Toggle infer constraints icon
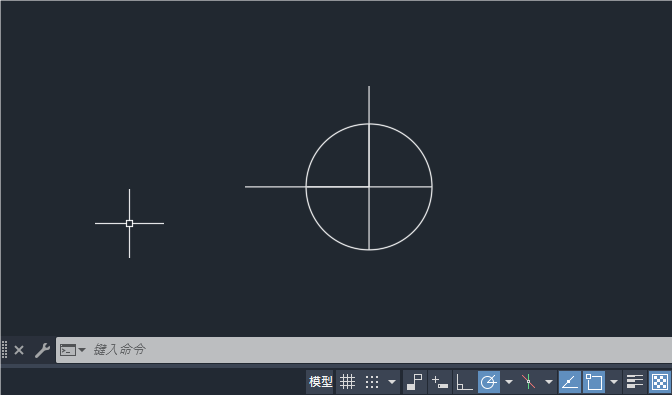This screenshot has width=672, height=395. tap(415, 381)
